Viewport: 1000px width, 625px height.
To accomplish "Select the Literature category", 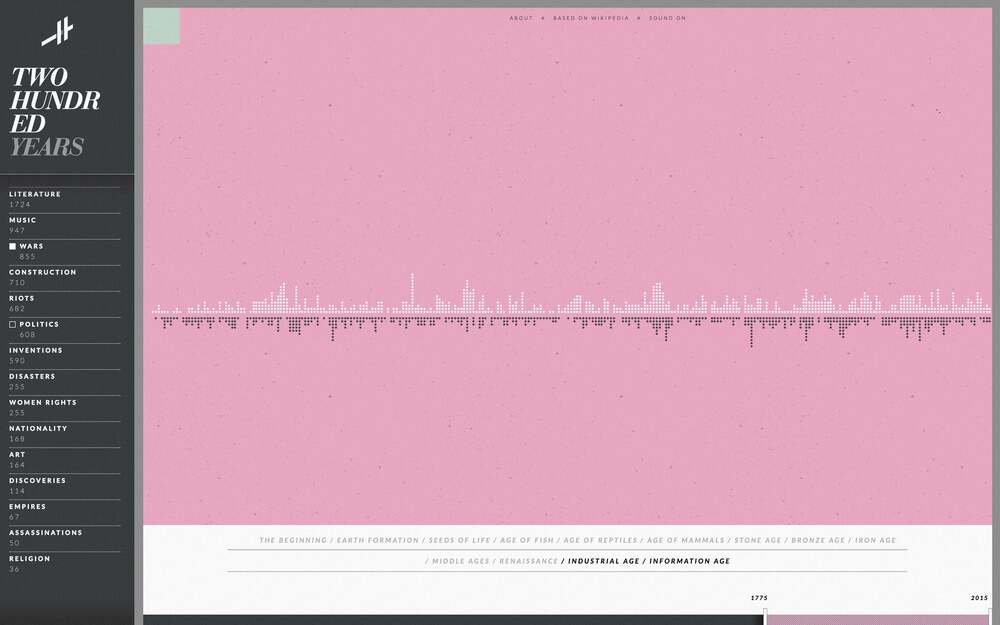I will pos(35,194).
